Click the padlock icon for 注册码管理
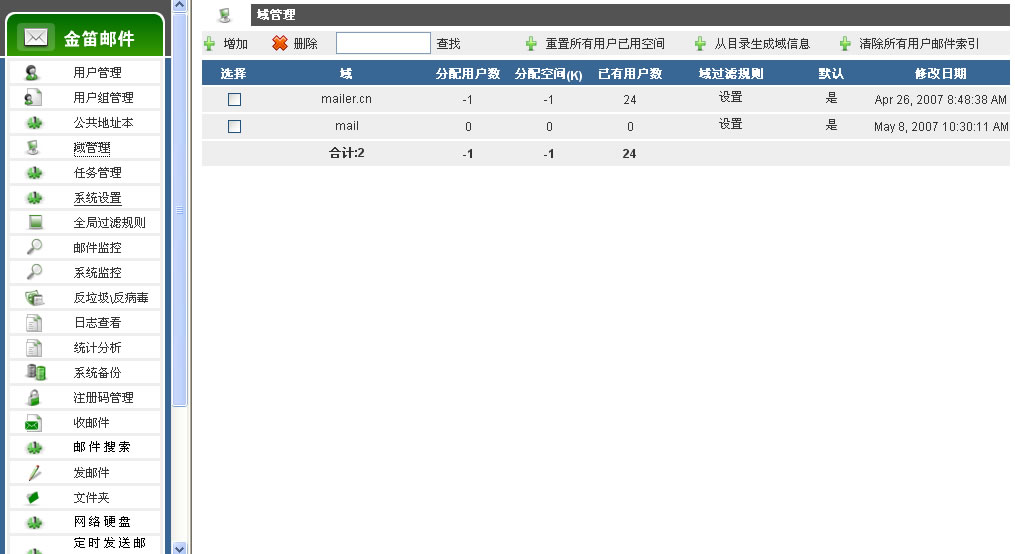Image resolution: width=1015 pixels, height=554 pixels. pos(34,397)
